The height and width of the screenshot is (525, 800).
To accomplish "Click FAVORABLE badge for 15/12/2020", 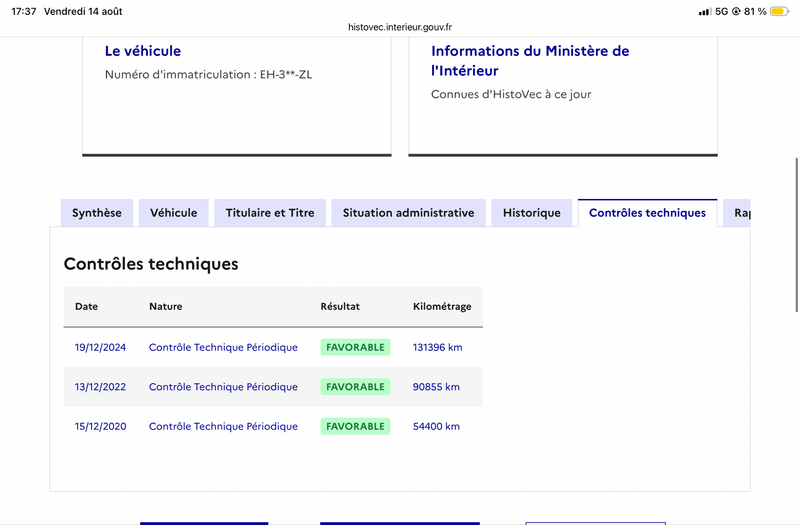I will pos(356,427).
